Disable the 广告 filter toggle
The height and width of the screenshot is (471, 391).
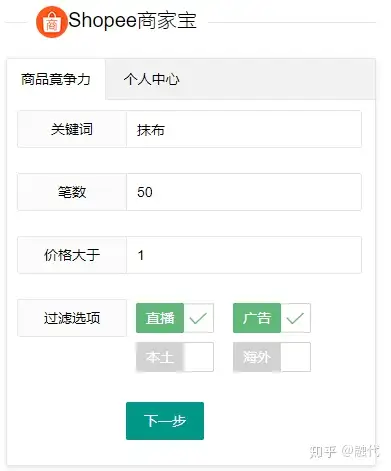click(x=272, y=318)
